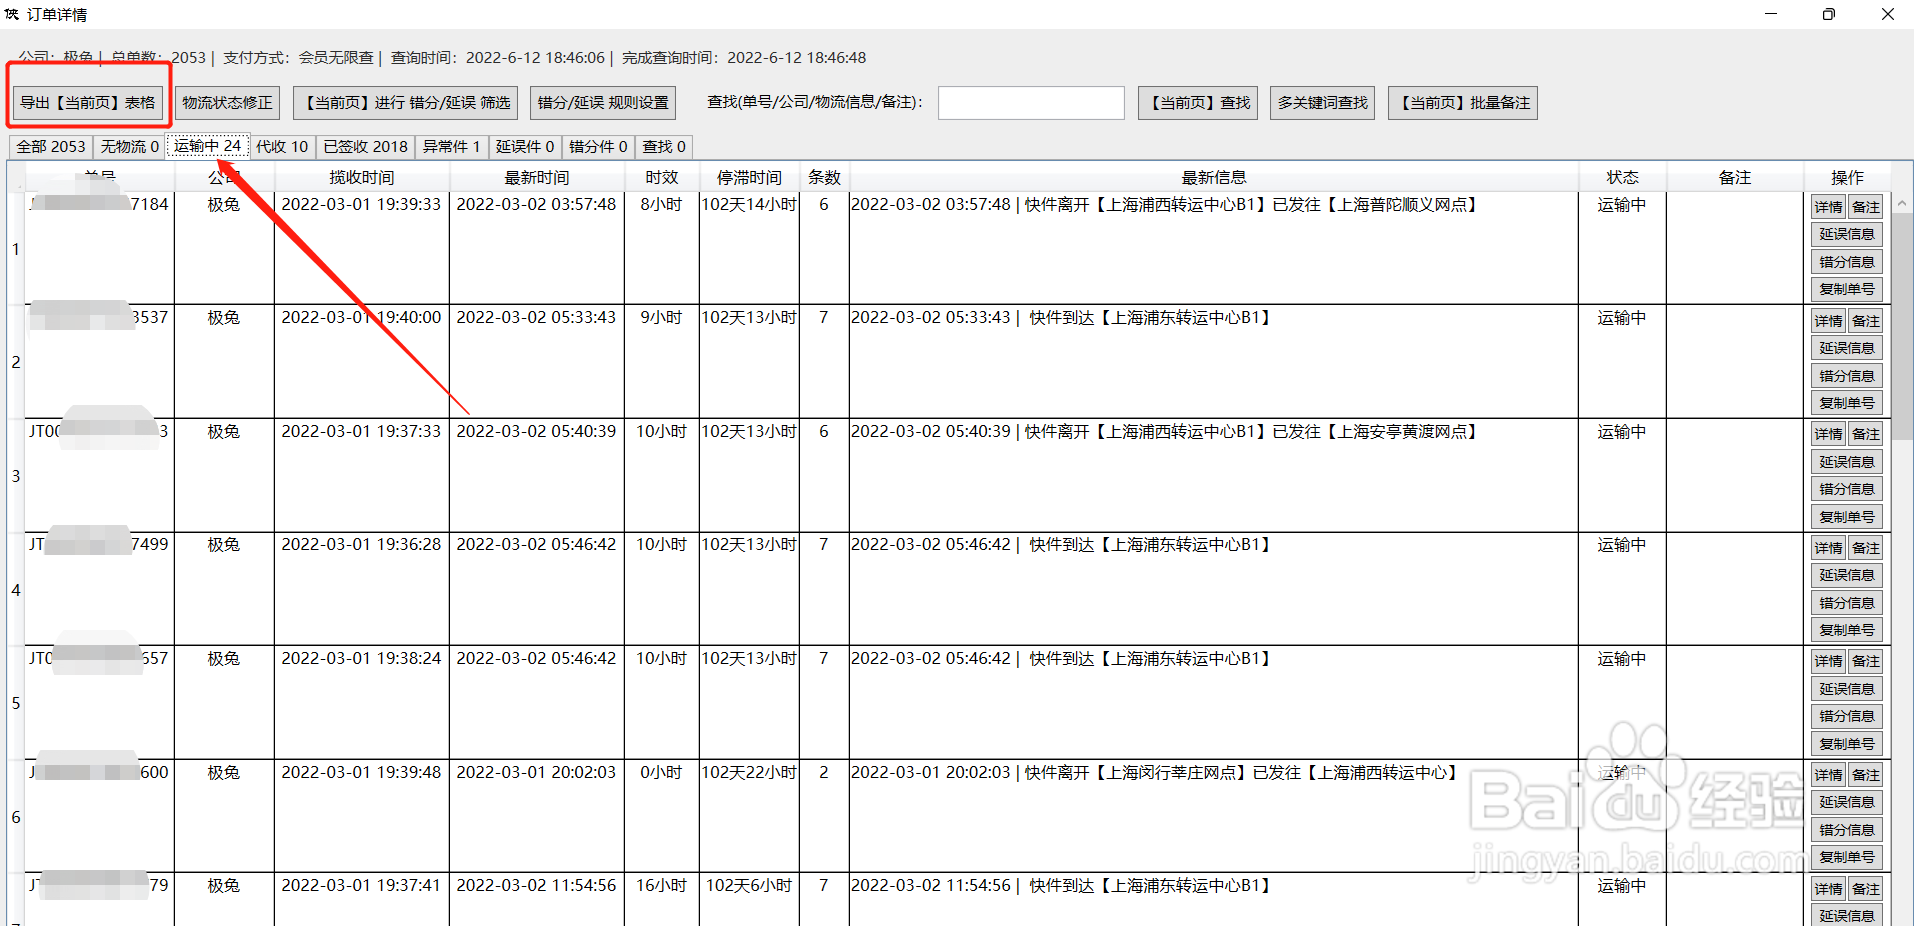Viewport: 1914px width, 926px height.
Task: Click 备注 button in row 3
Action: pyautogui.click(x=1865, y=434)
